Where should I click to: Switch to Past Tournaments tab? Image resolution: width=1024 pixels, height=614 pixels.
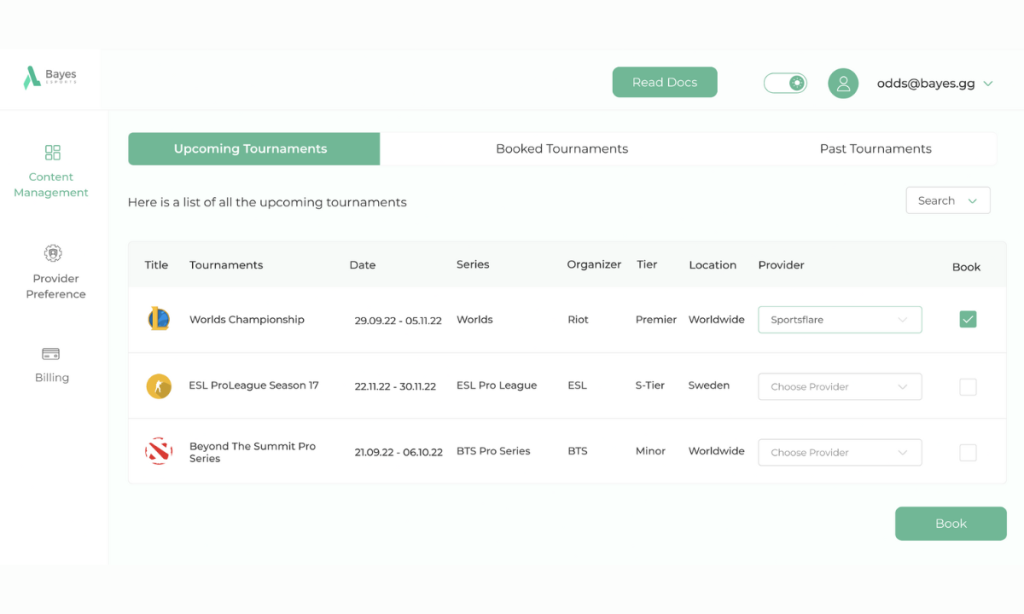click(875, 149)
